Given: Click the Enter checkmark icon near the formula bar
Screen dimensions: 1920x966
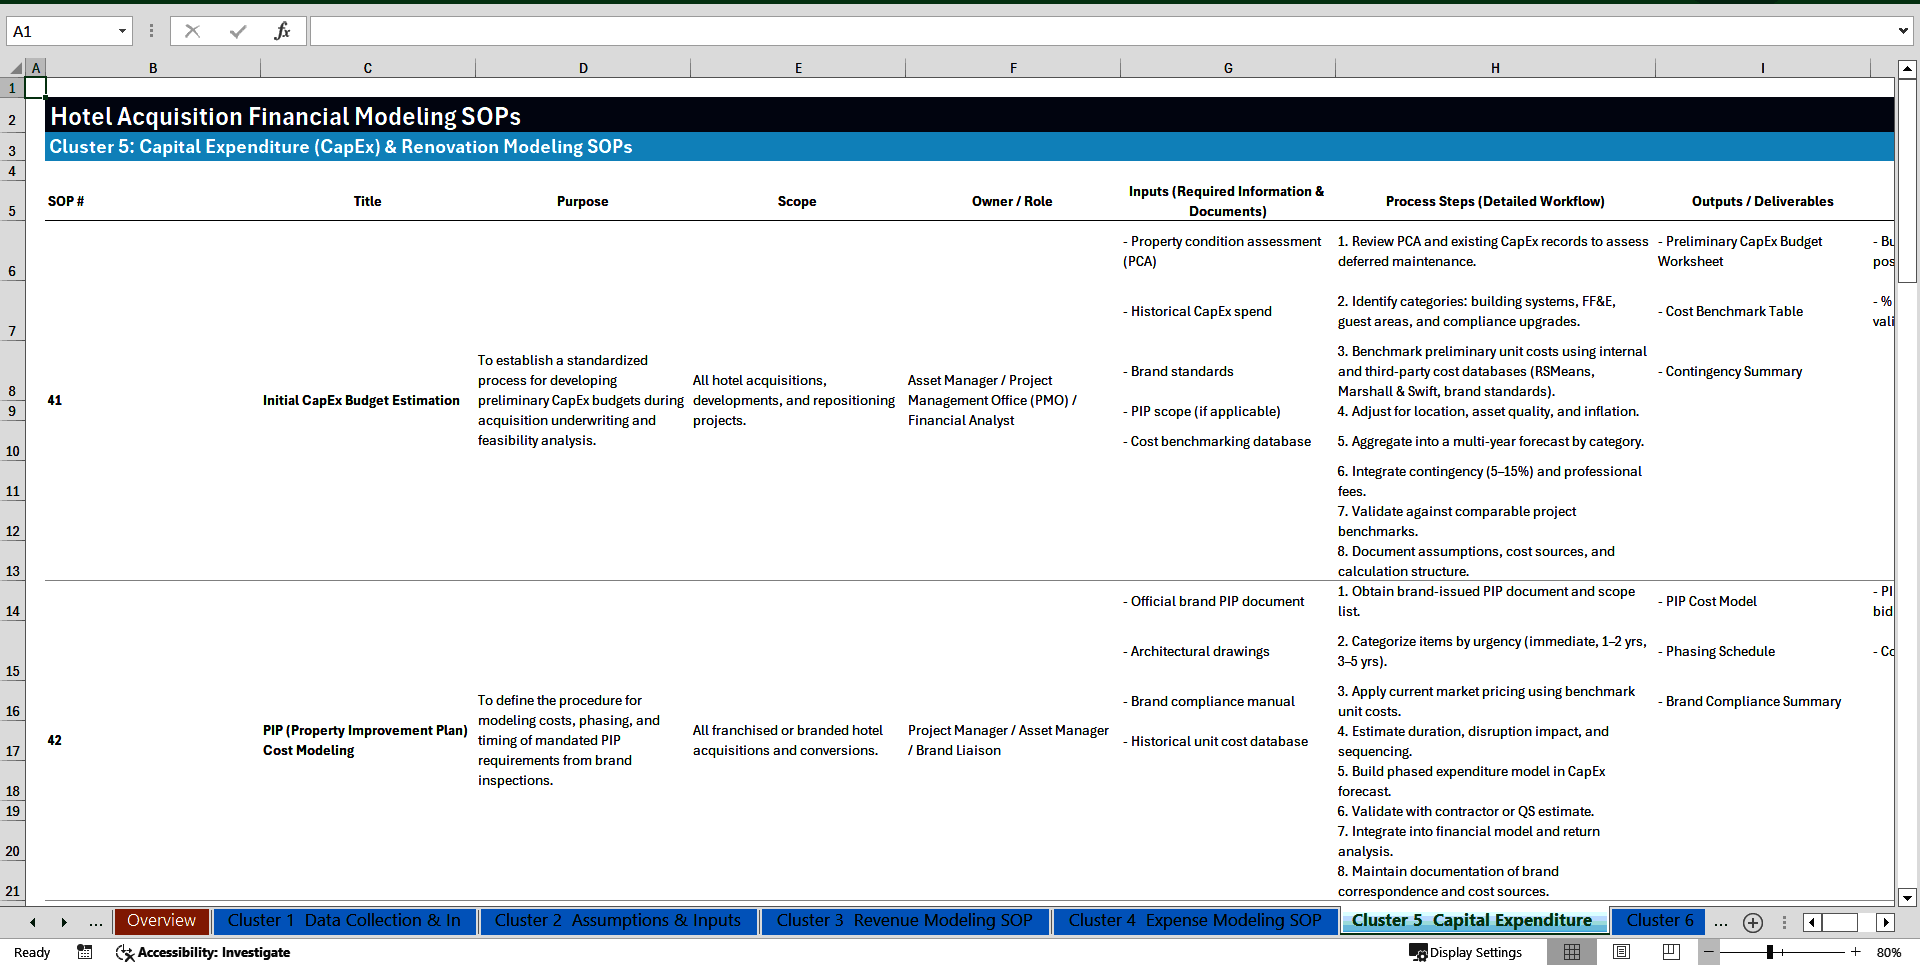Looking at the screenshot, I should 237,30.
